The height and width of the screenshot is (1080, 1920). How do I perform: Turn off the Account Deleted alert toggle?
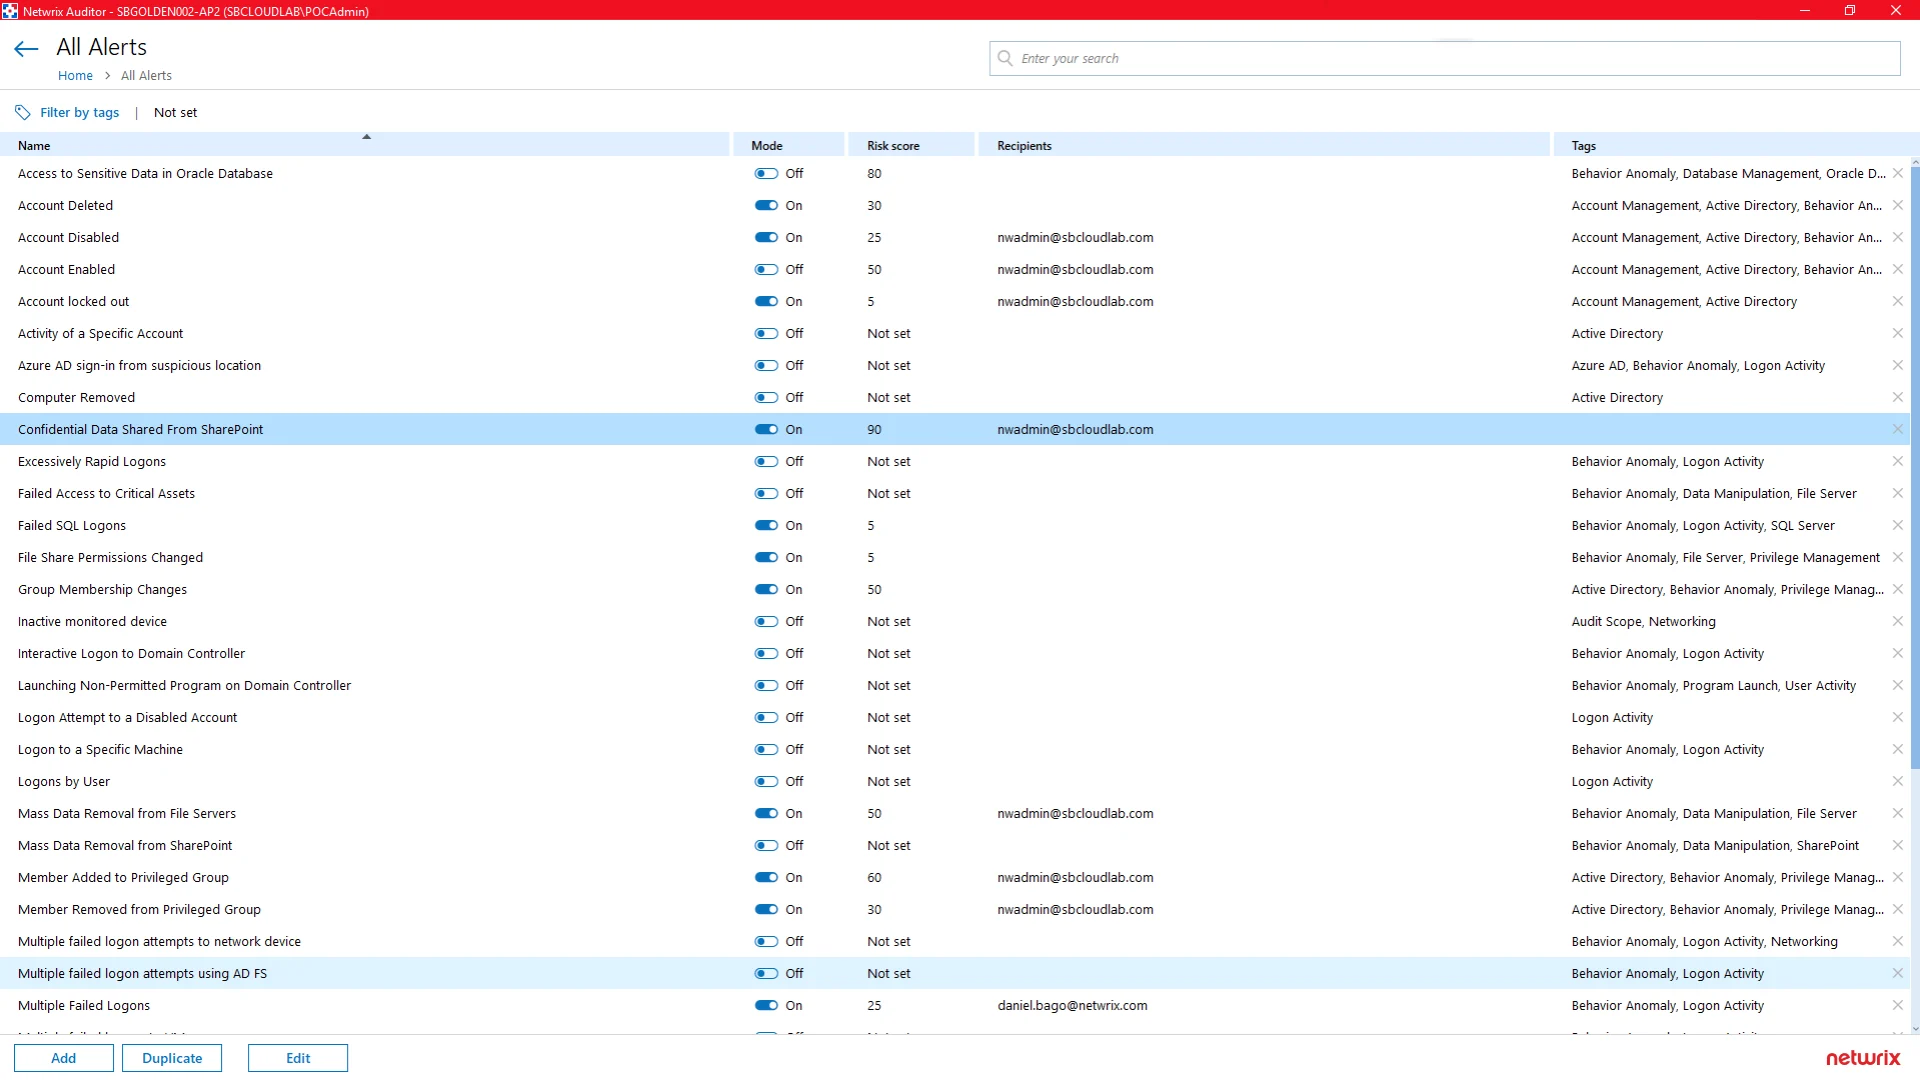pyautogui.click(x=766, y=205)
